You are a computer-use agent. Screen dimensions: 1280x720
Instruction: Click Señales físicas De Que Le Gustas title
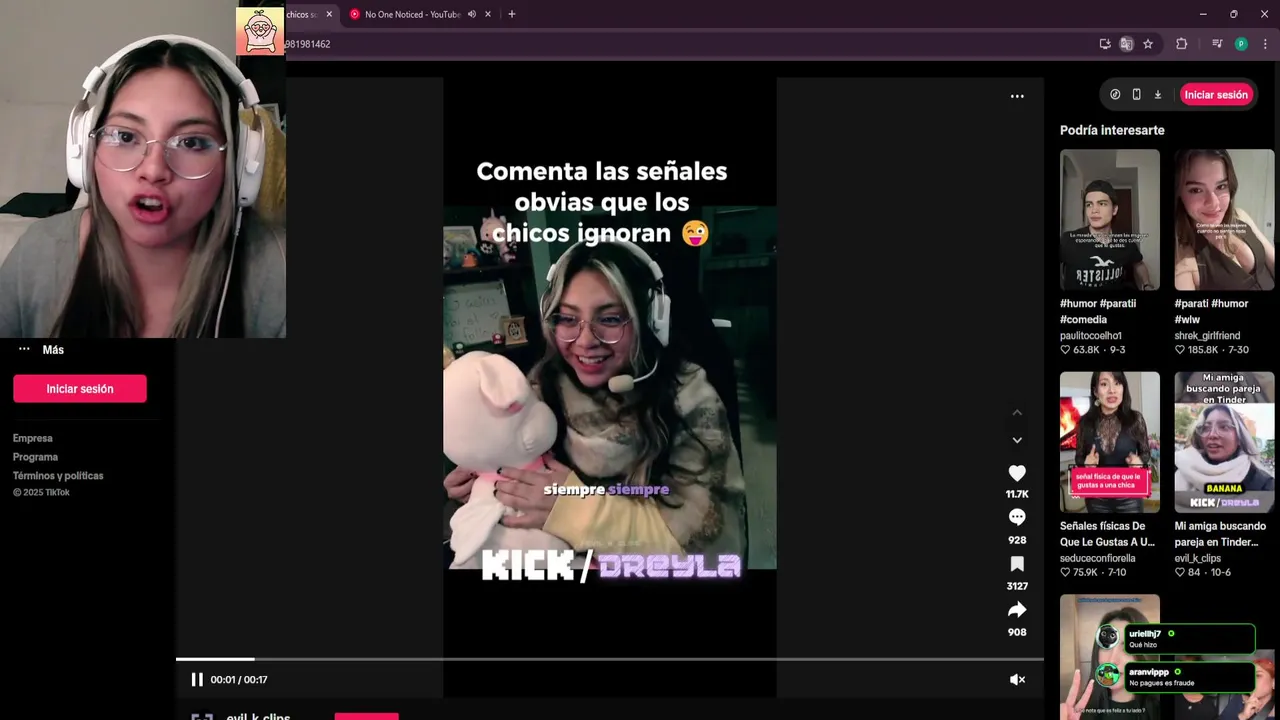click(1107, 534)
